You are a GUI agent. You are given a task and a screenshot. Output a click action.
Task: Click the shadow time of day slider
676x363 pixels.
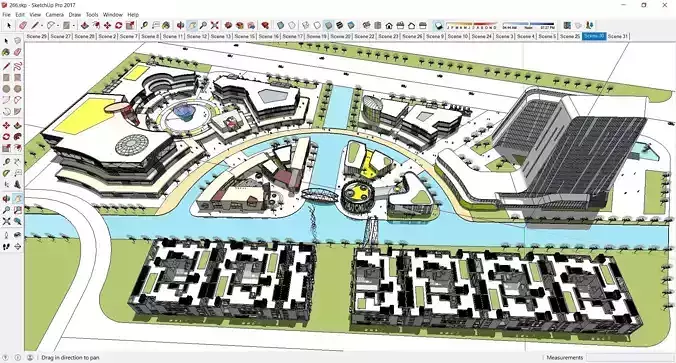pos(529,25)
